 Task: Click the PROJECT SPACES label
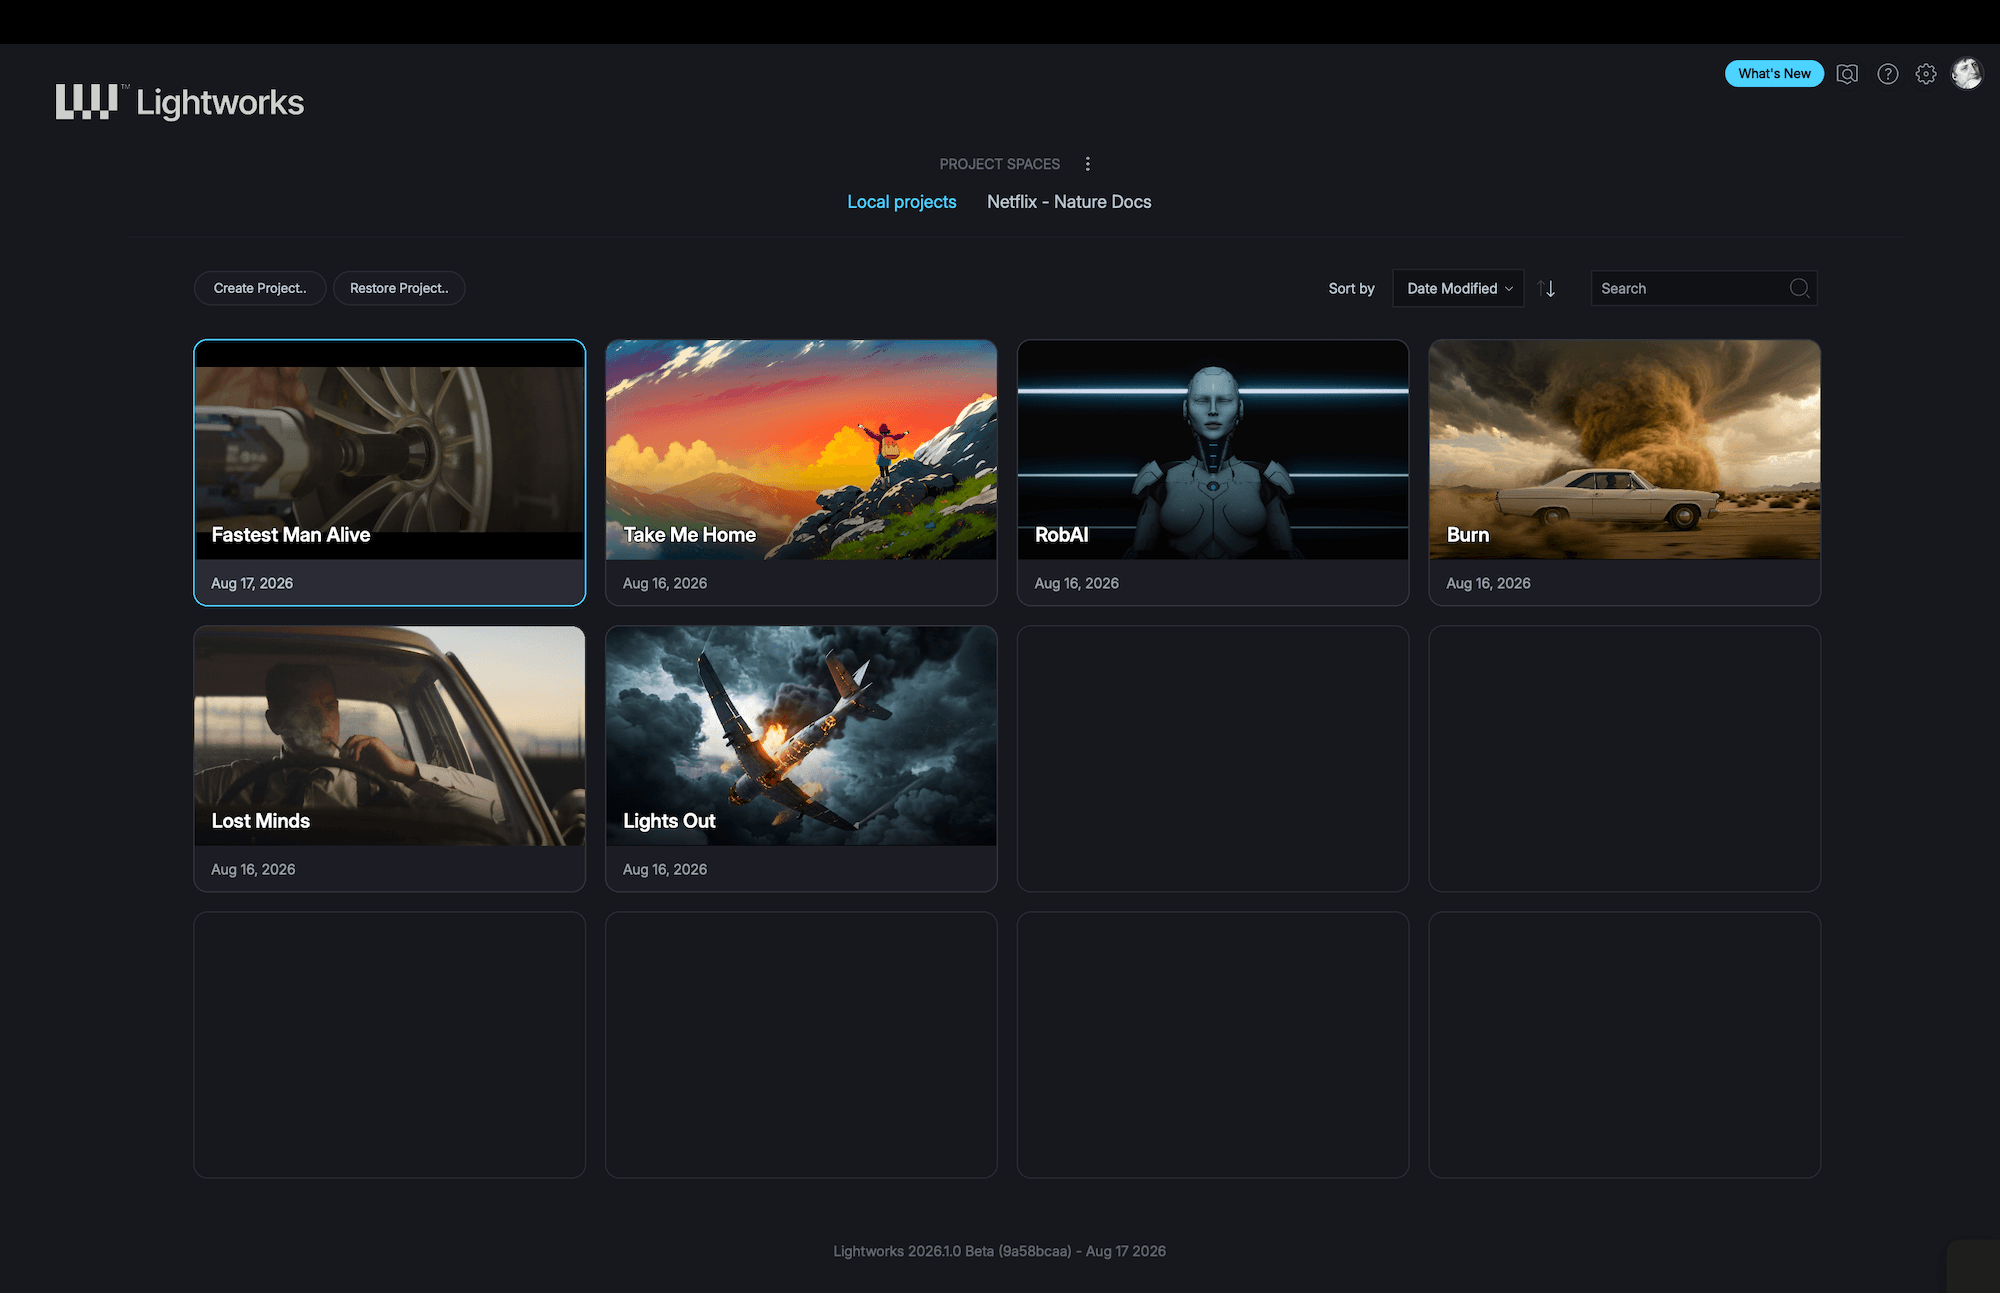(999, 164)
